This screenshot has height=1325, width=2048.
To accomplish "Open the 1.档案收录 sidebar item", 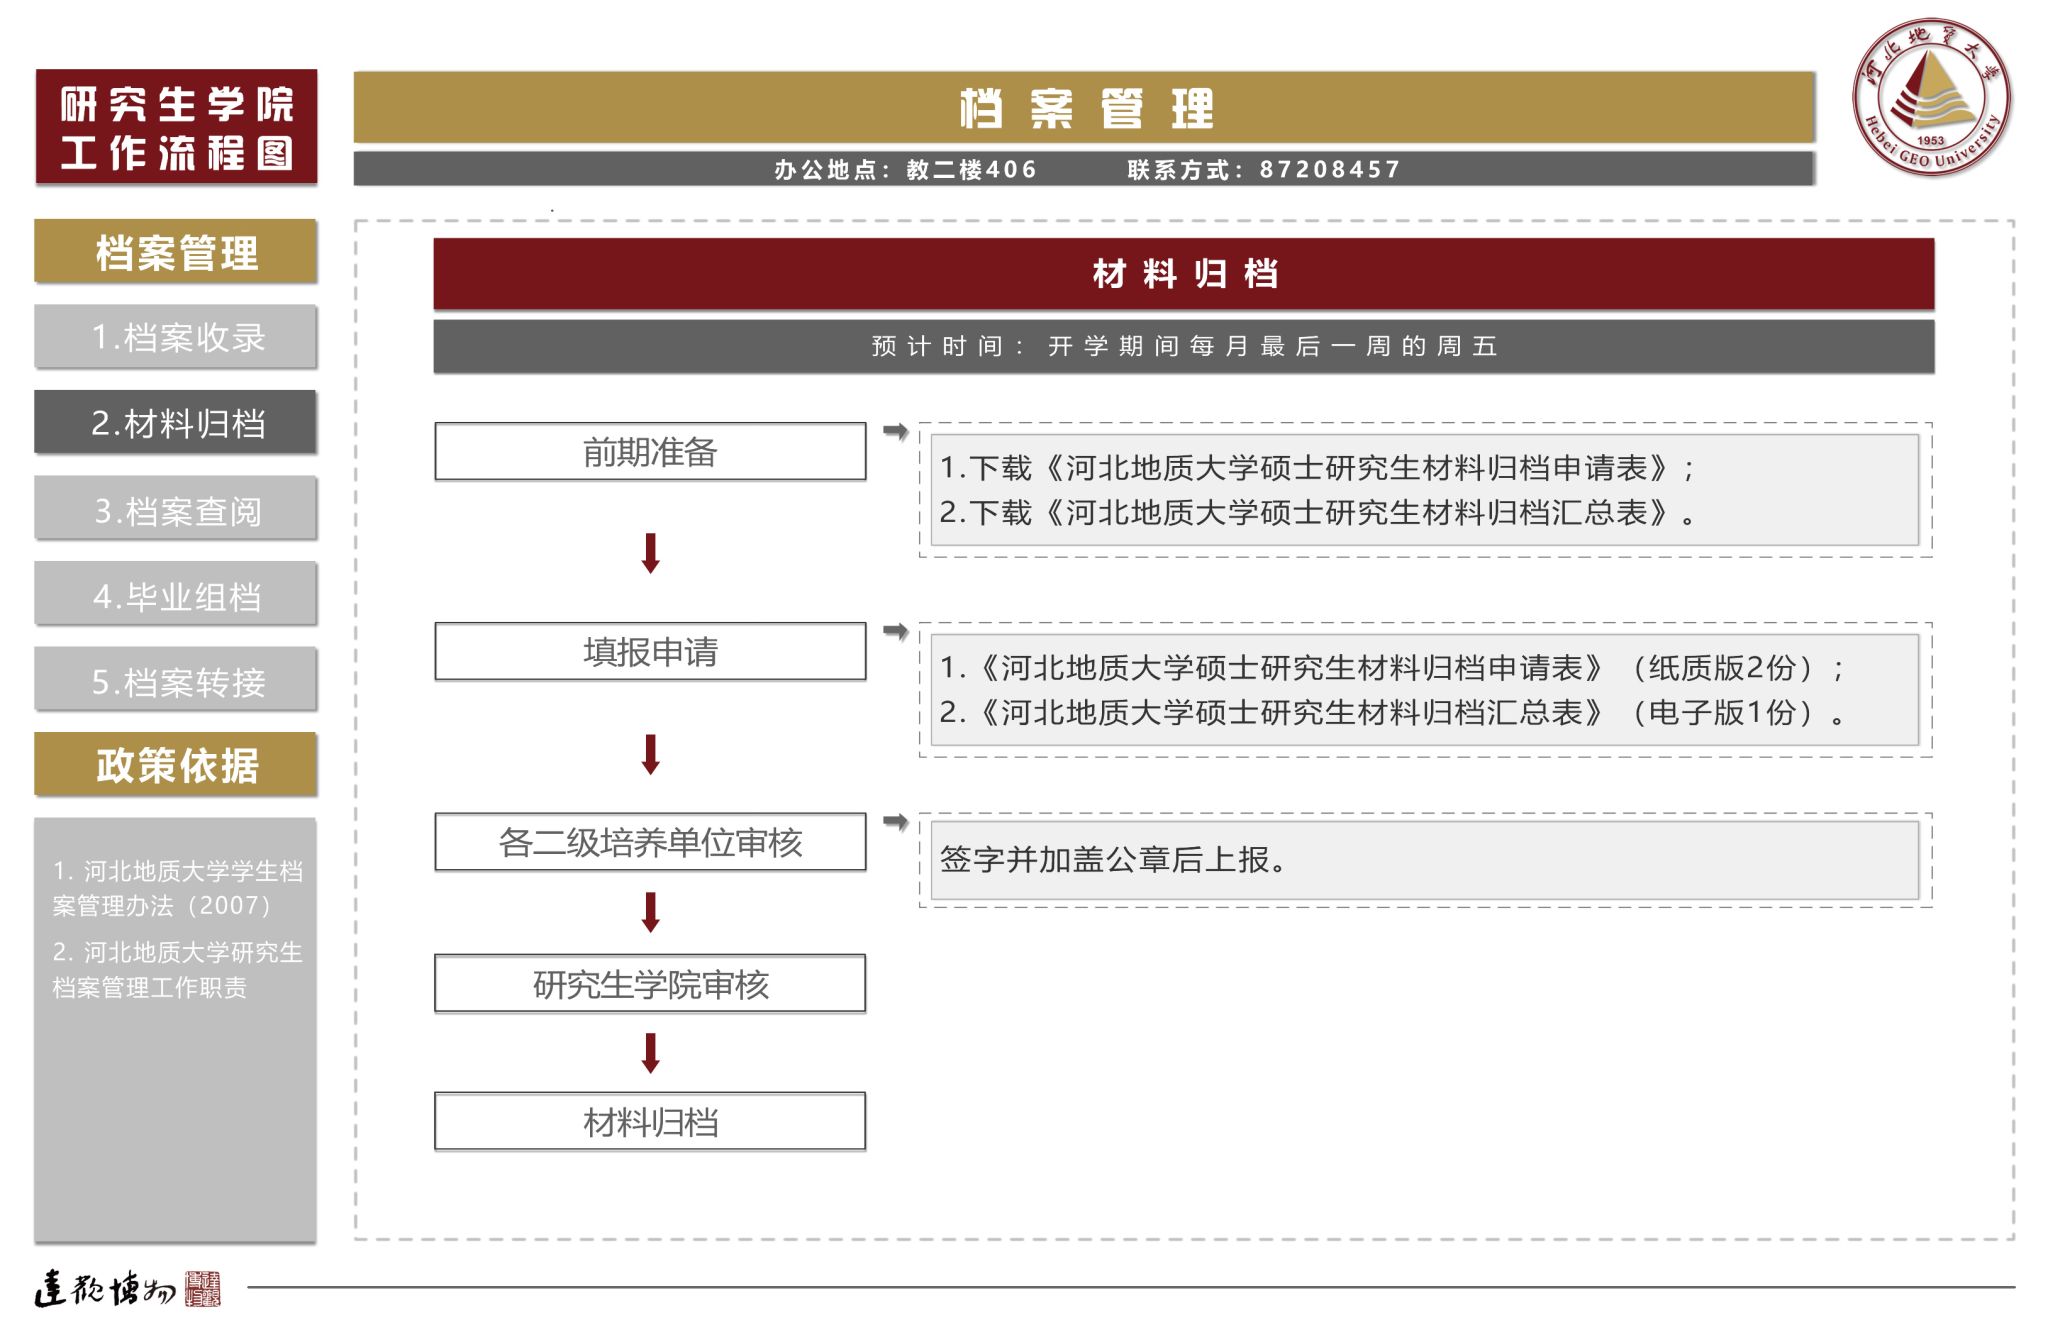I will coord(176,337).
